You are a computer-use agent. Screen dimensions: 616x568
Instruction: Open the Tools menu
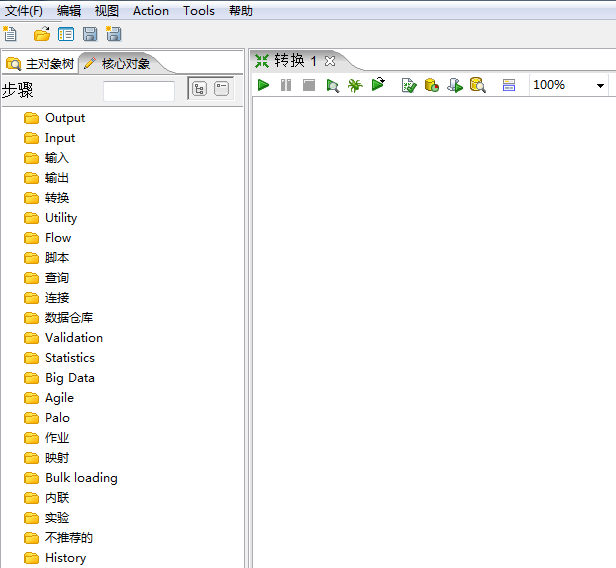[199, 11]
